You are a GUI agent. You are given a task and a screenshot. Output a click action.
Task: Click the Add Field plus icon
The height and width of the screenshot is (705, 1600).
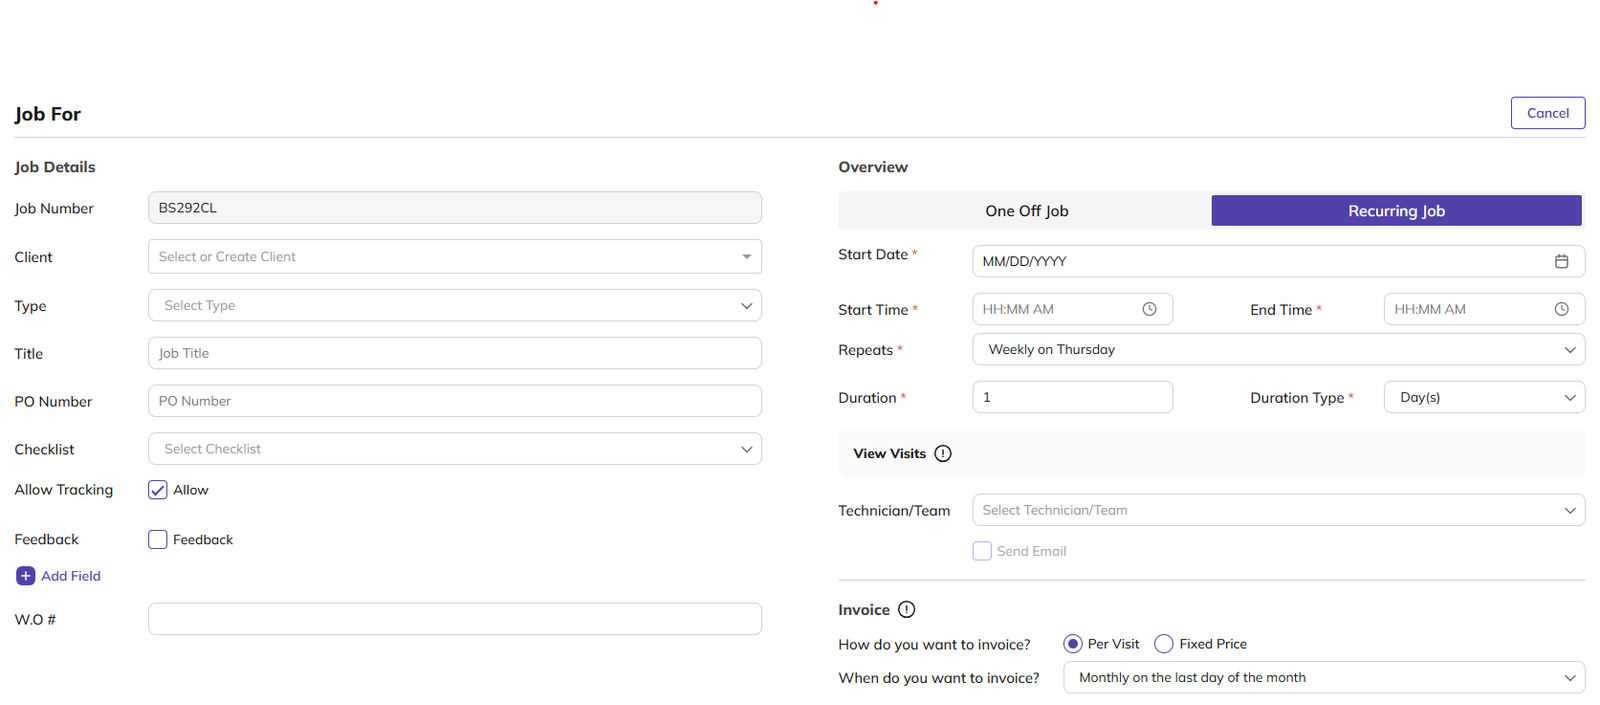tap(26, 576)
